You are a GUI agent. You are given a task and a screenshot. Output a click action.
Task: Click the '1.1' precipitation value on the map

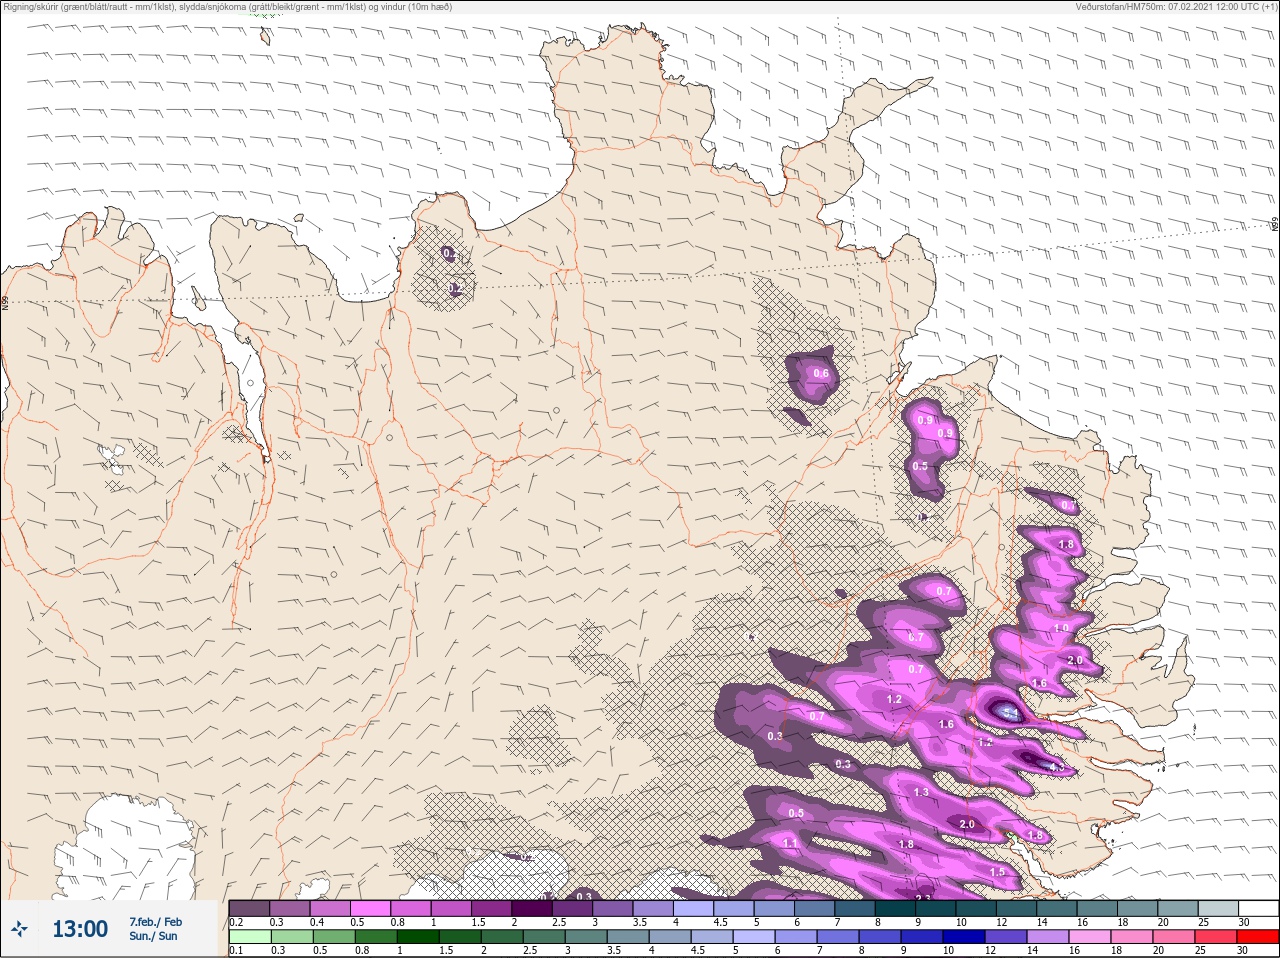791,844
